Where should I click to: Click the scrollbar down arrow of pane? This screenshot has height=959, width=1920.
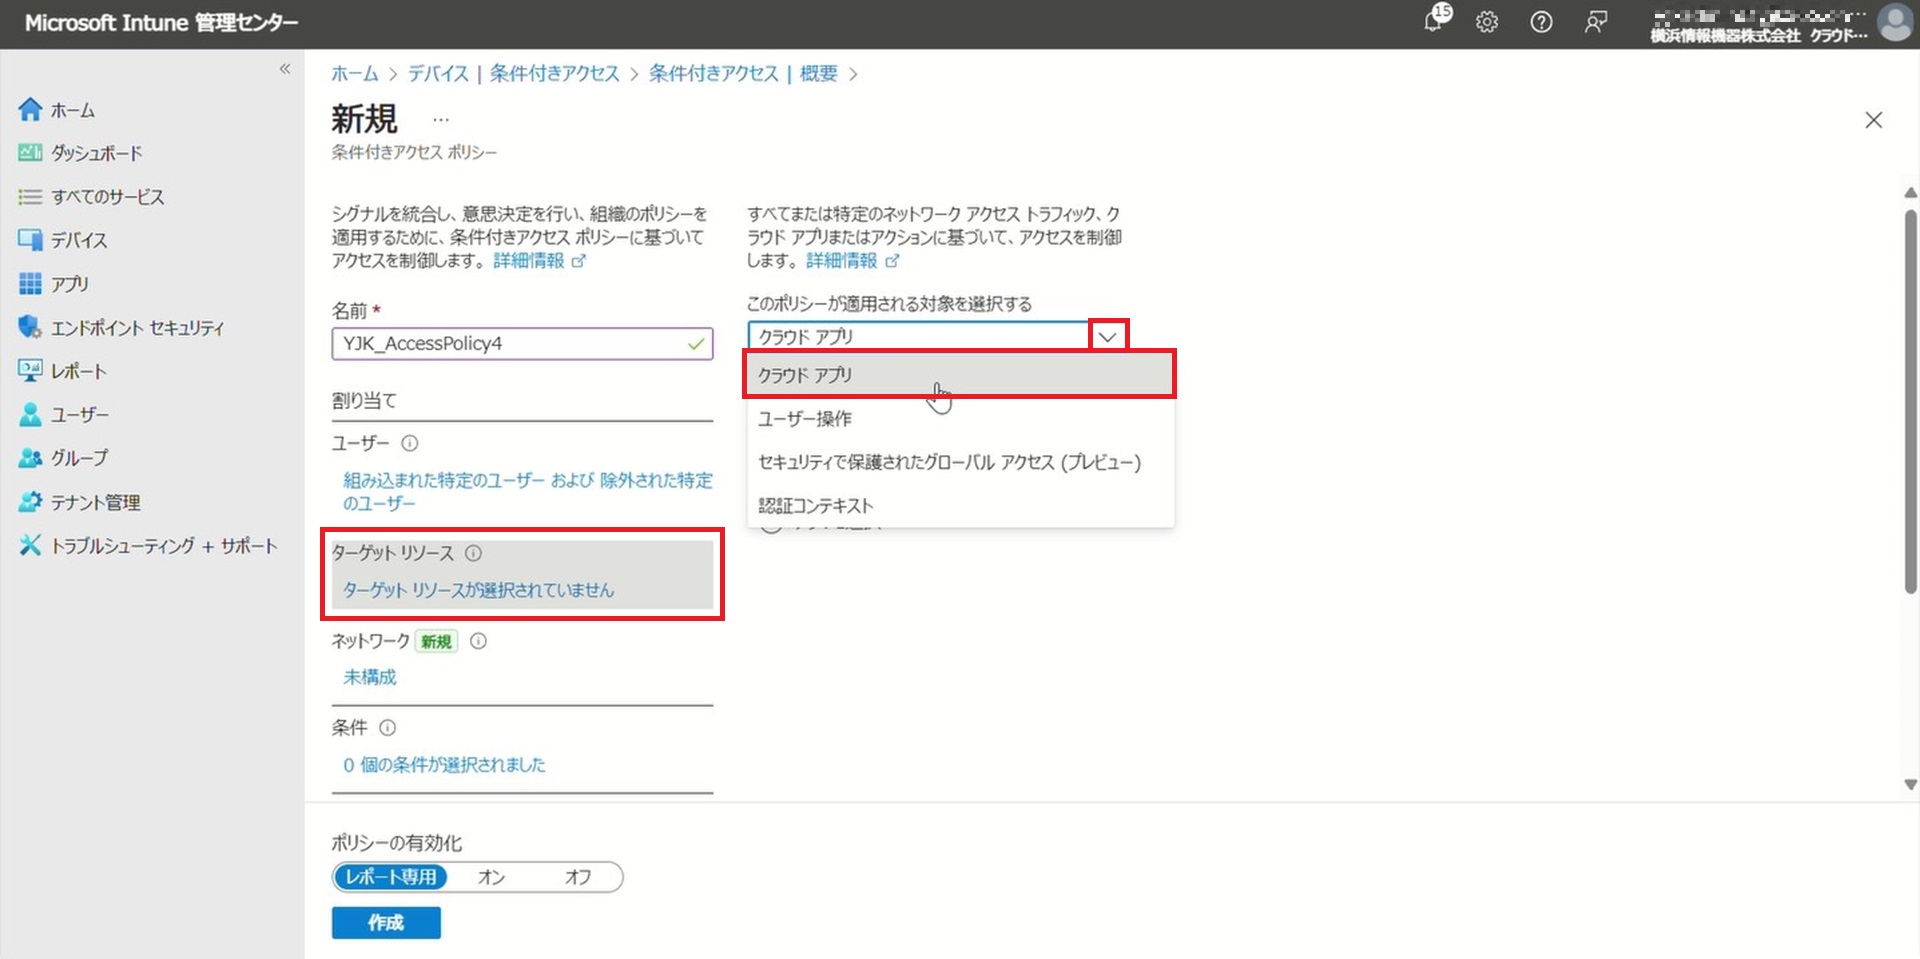point(1910,785)
